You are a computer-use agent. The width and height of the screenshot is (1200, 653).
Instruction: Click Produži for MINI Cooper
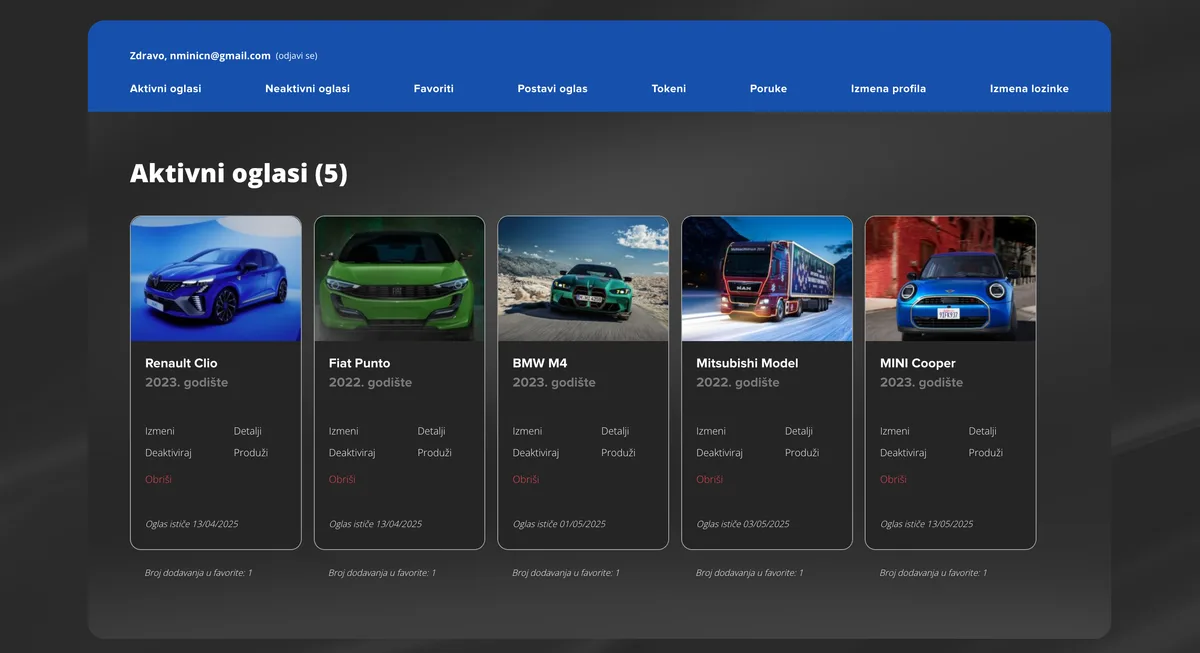986,453
